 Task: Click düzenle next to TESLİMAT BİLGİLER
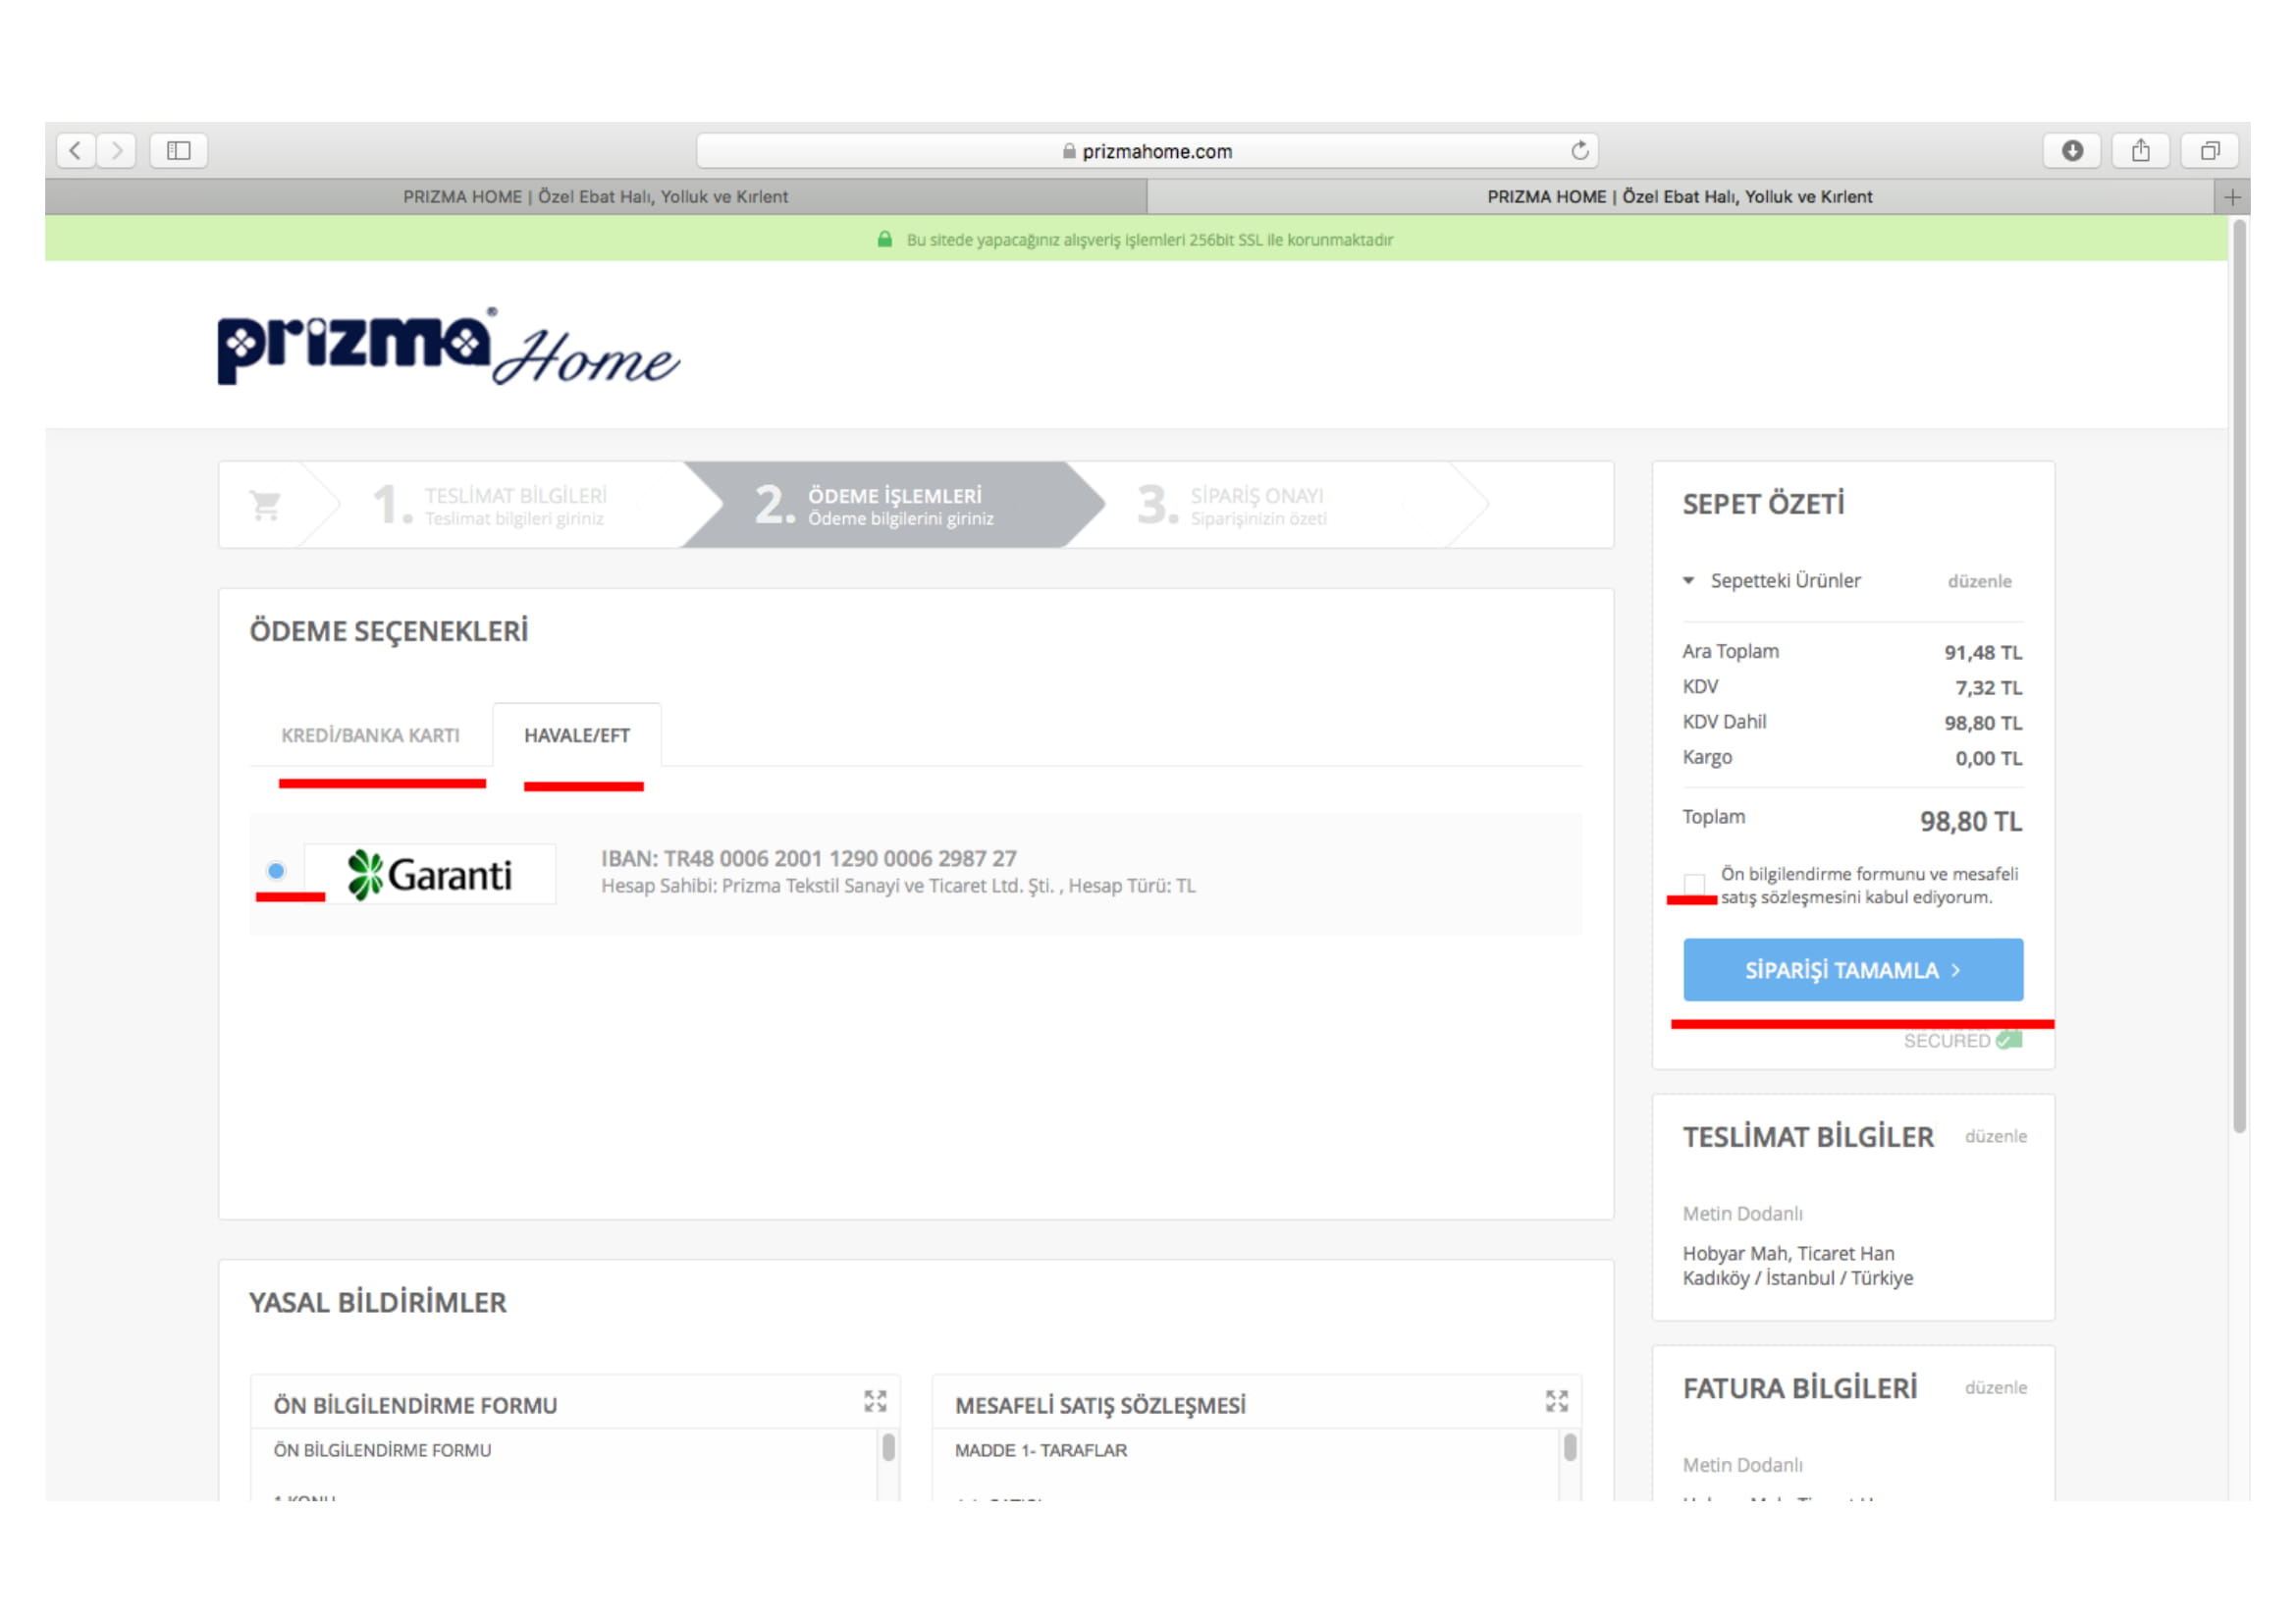point(1996,1137)
